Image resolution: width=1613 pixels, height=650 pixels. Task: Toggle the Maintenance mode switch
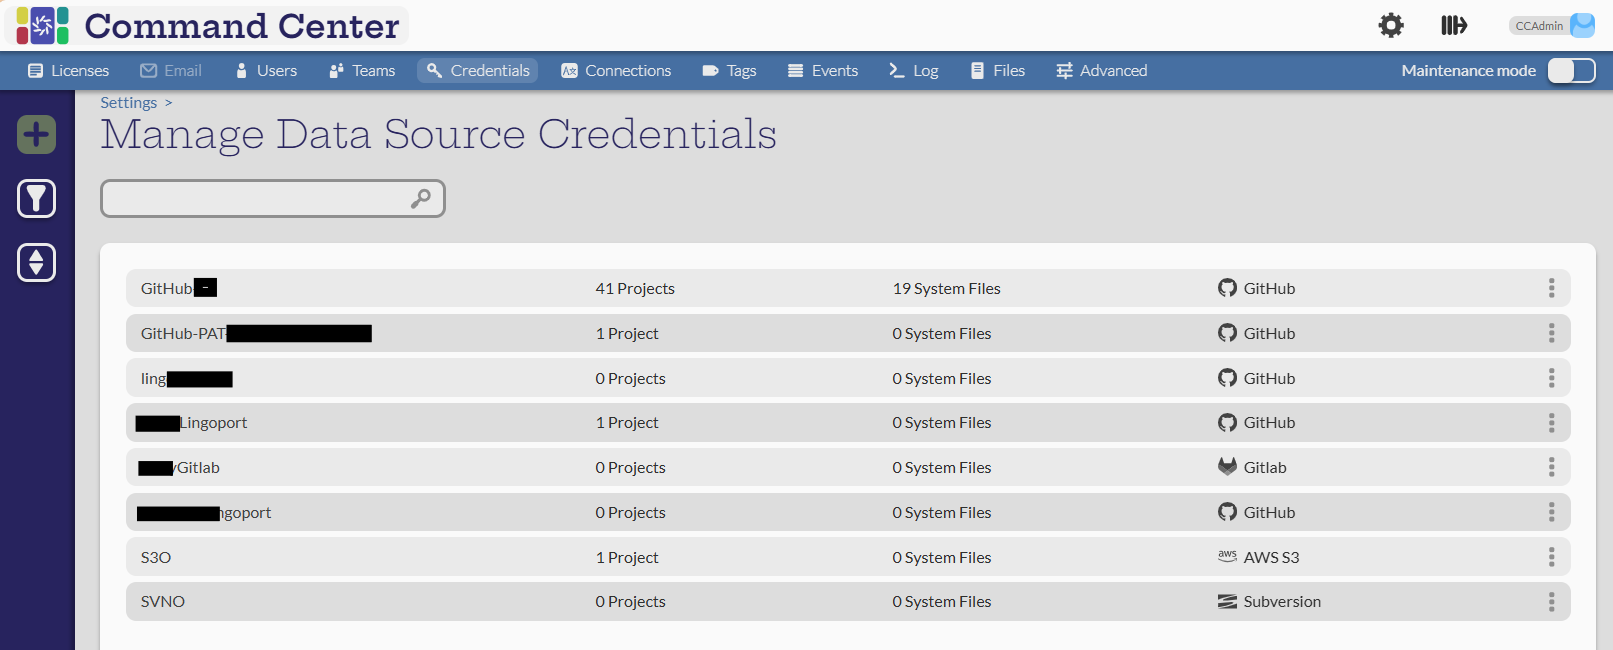coord(1571,71)
